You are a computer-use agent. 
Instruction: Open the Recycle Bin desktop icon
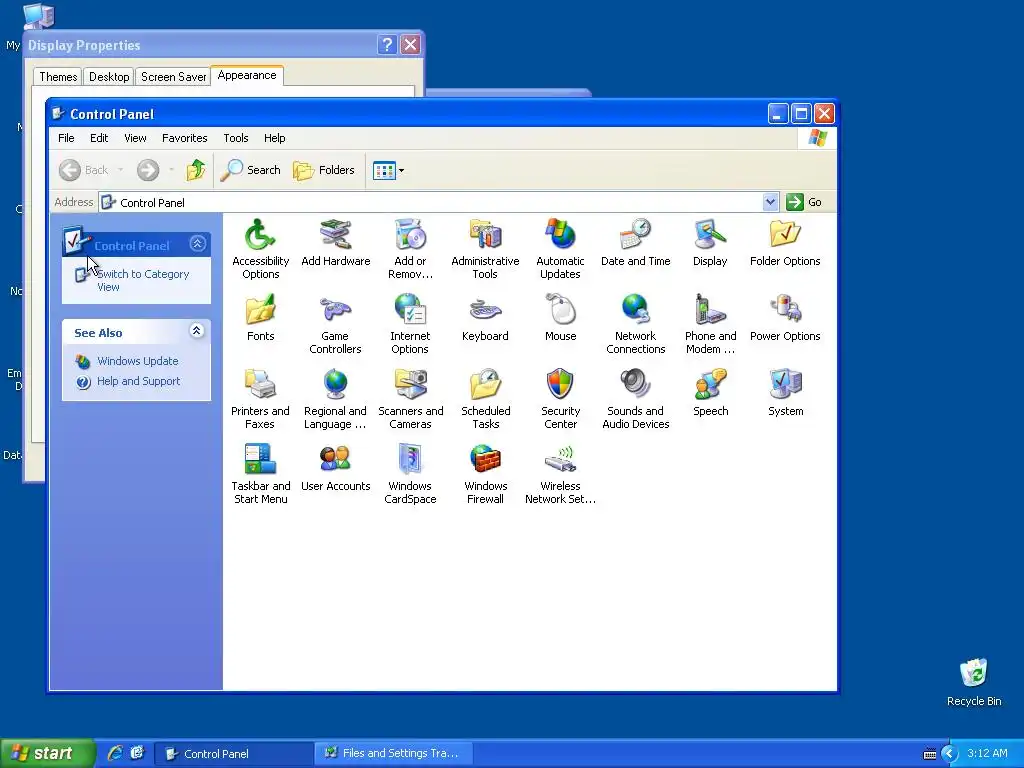(974, 682)
